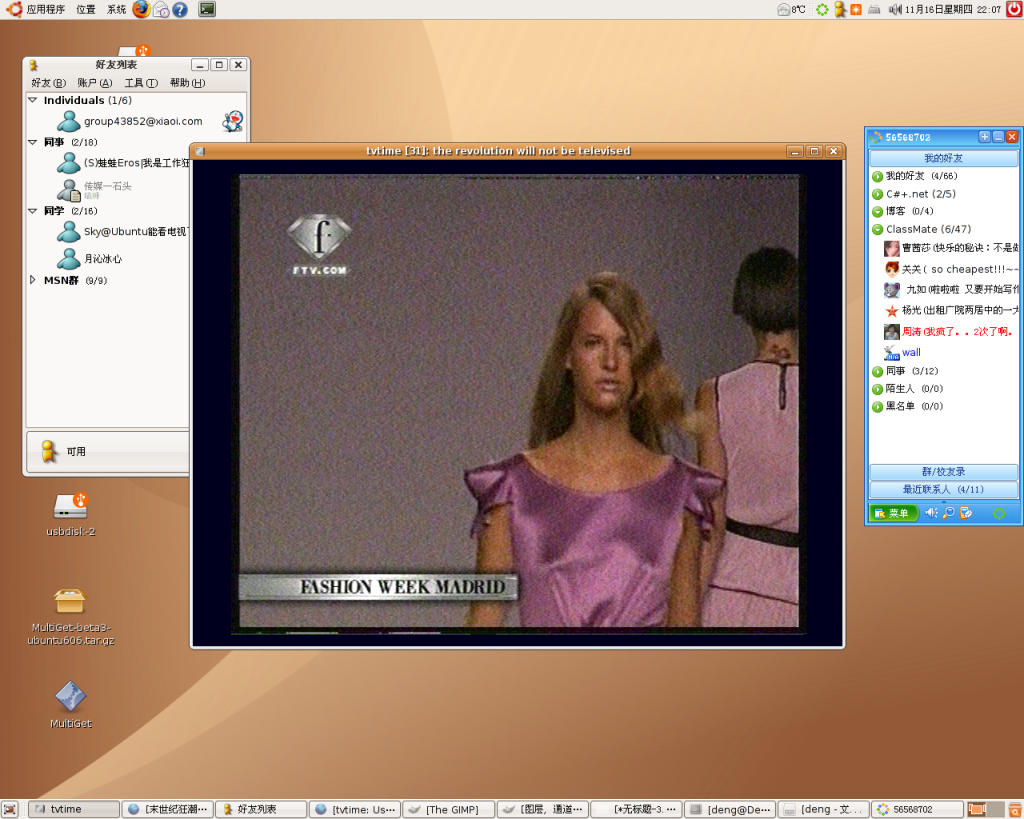Image resolution: width=1024 pixels, height=819 pixels.
Task: Click the orange update notifier tray icon
Action: (856, 9)
